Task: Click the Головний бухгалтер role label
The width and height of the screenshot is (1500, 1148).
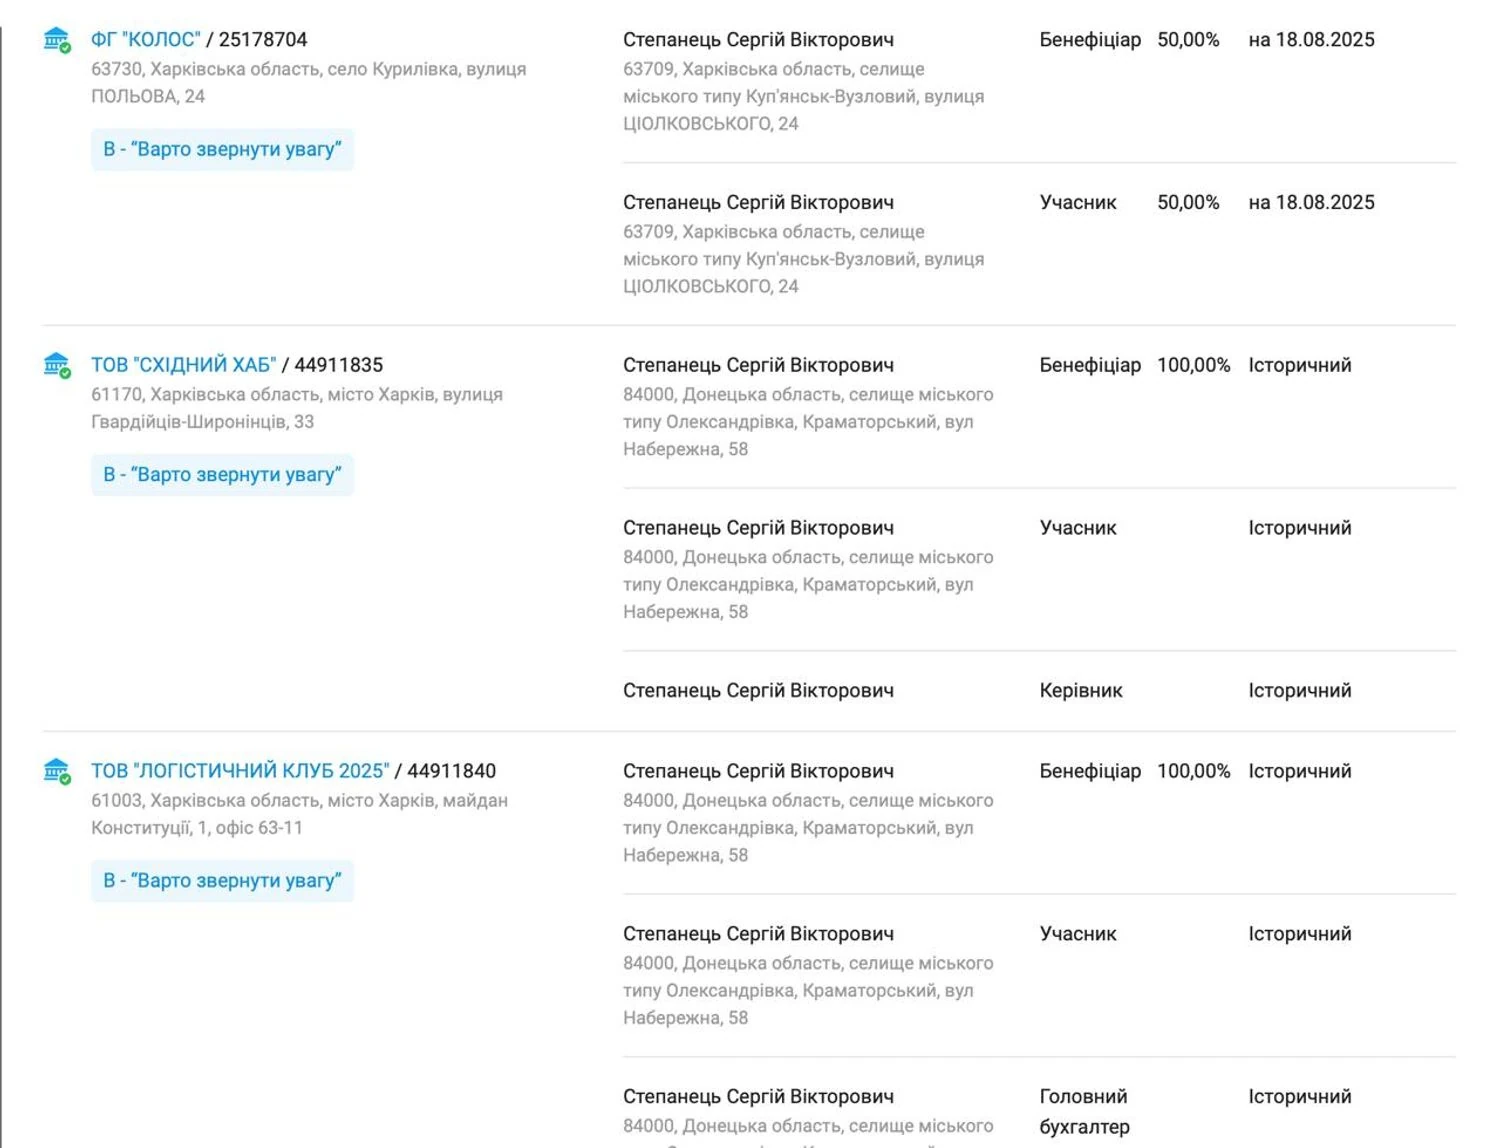Action: click(1084, 1111)
